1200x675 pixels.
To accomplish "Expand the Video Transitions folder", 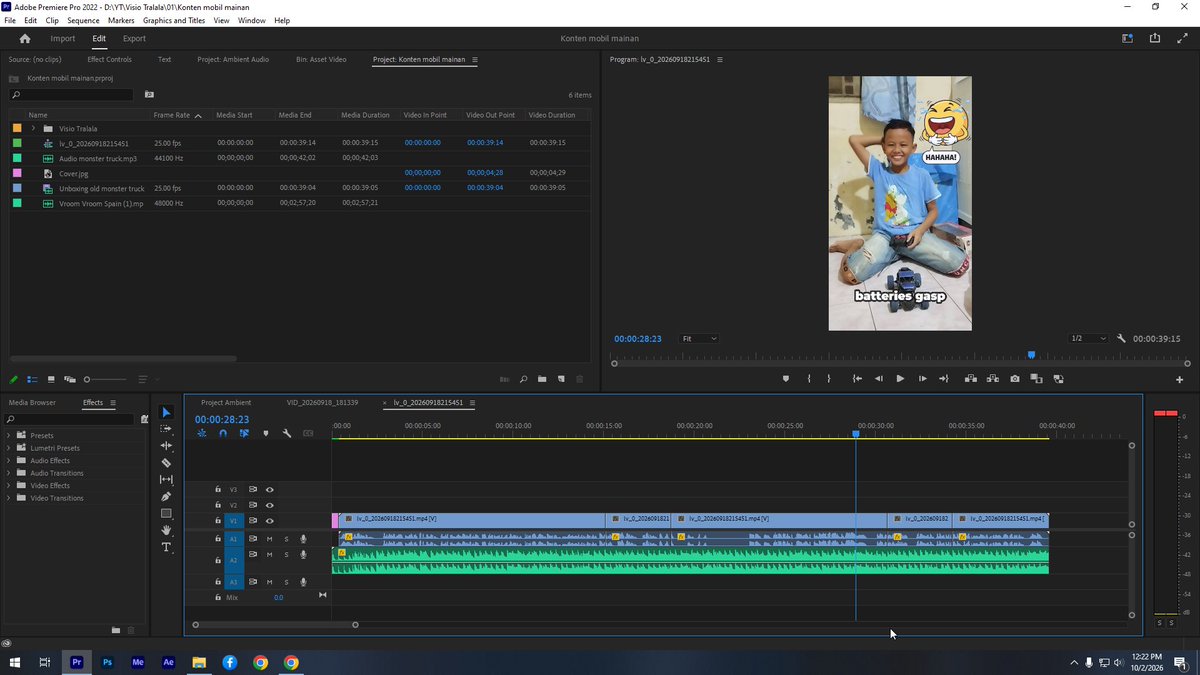I will 9,498.
